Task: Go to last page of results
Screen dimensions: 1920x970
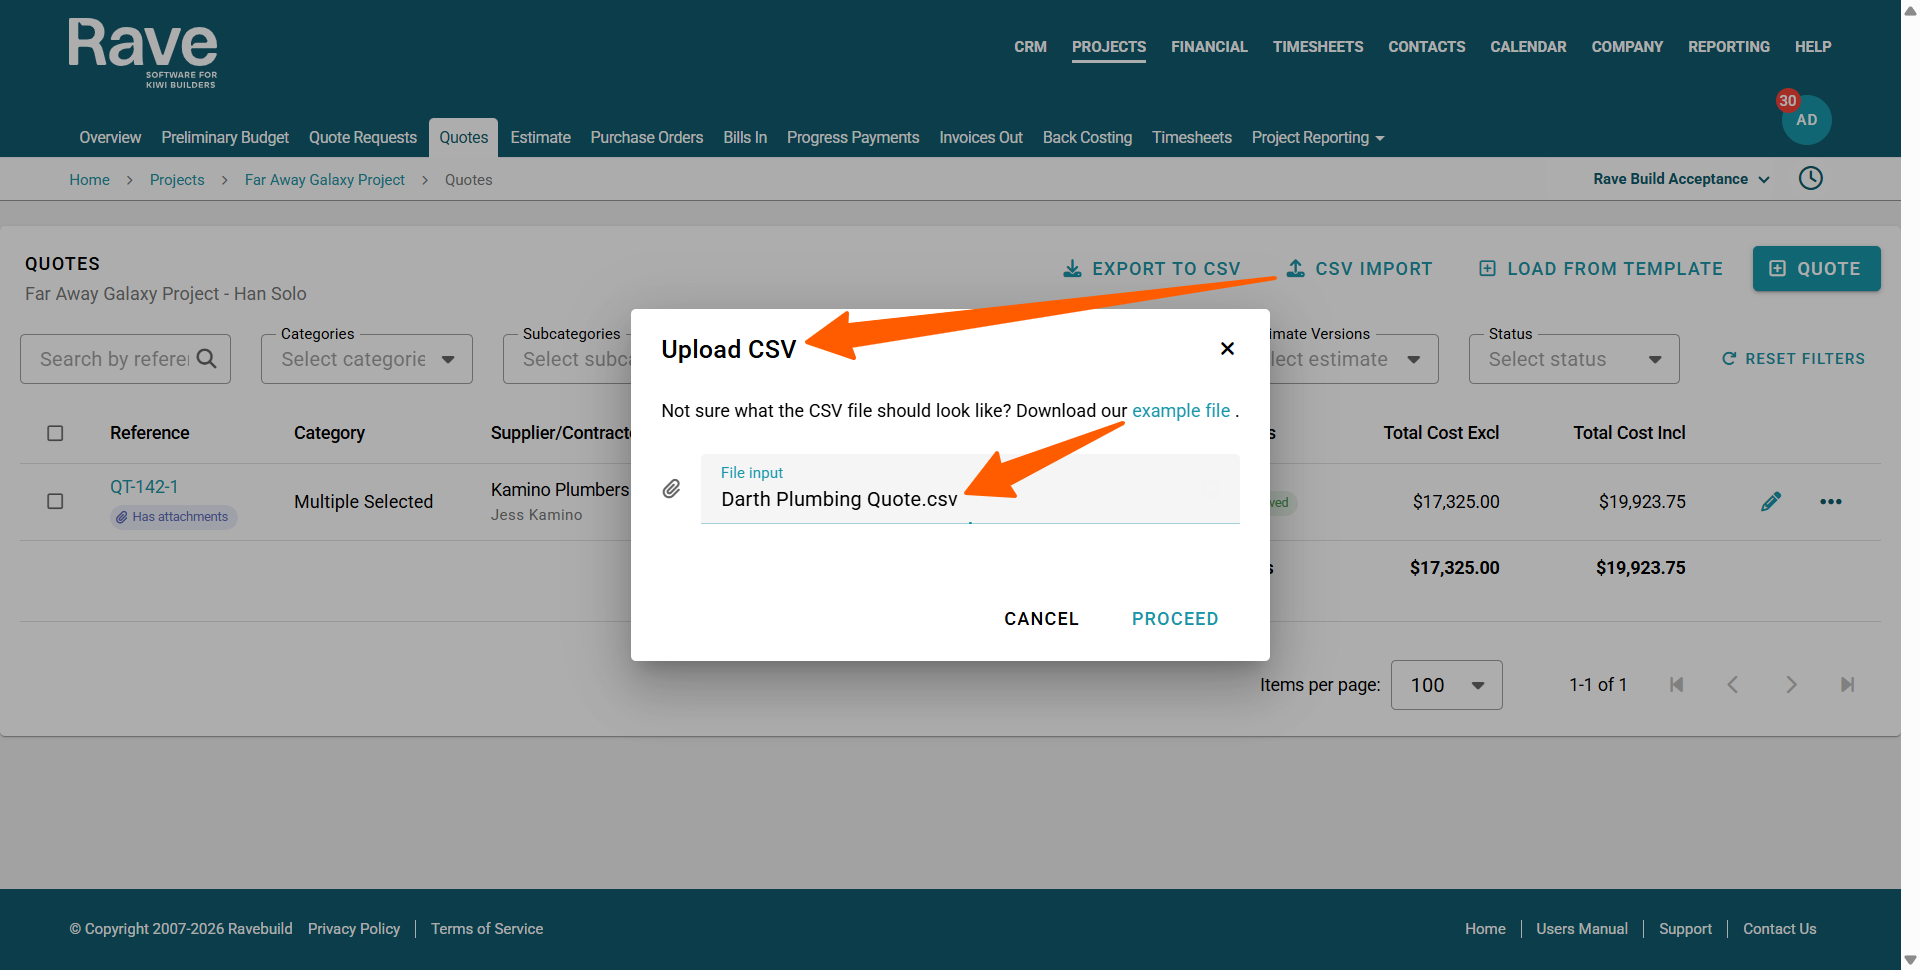Action: pyautogui.click(x=1848, y=685)
